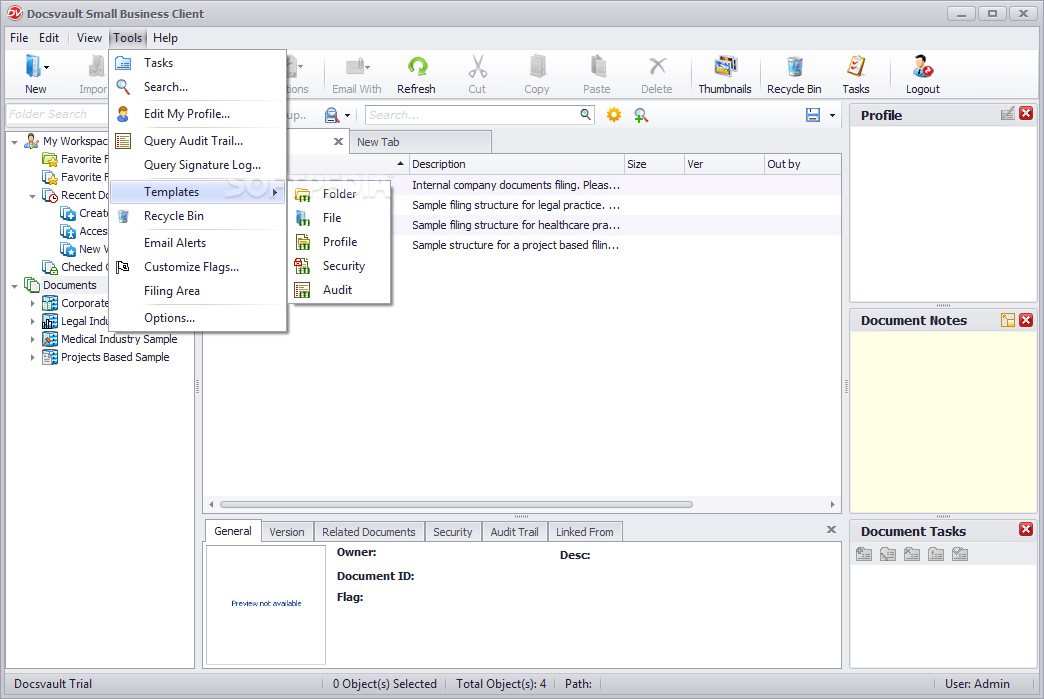This screenshot has height=699, width=1044.
Task: Collapse the Documents tree node
Action: [x=14, y=286]
